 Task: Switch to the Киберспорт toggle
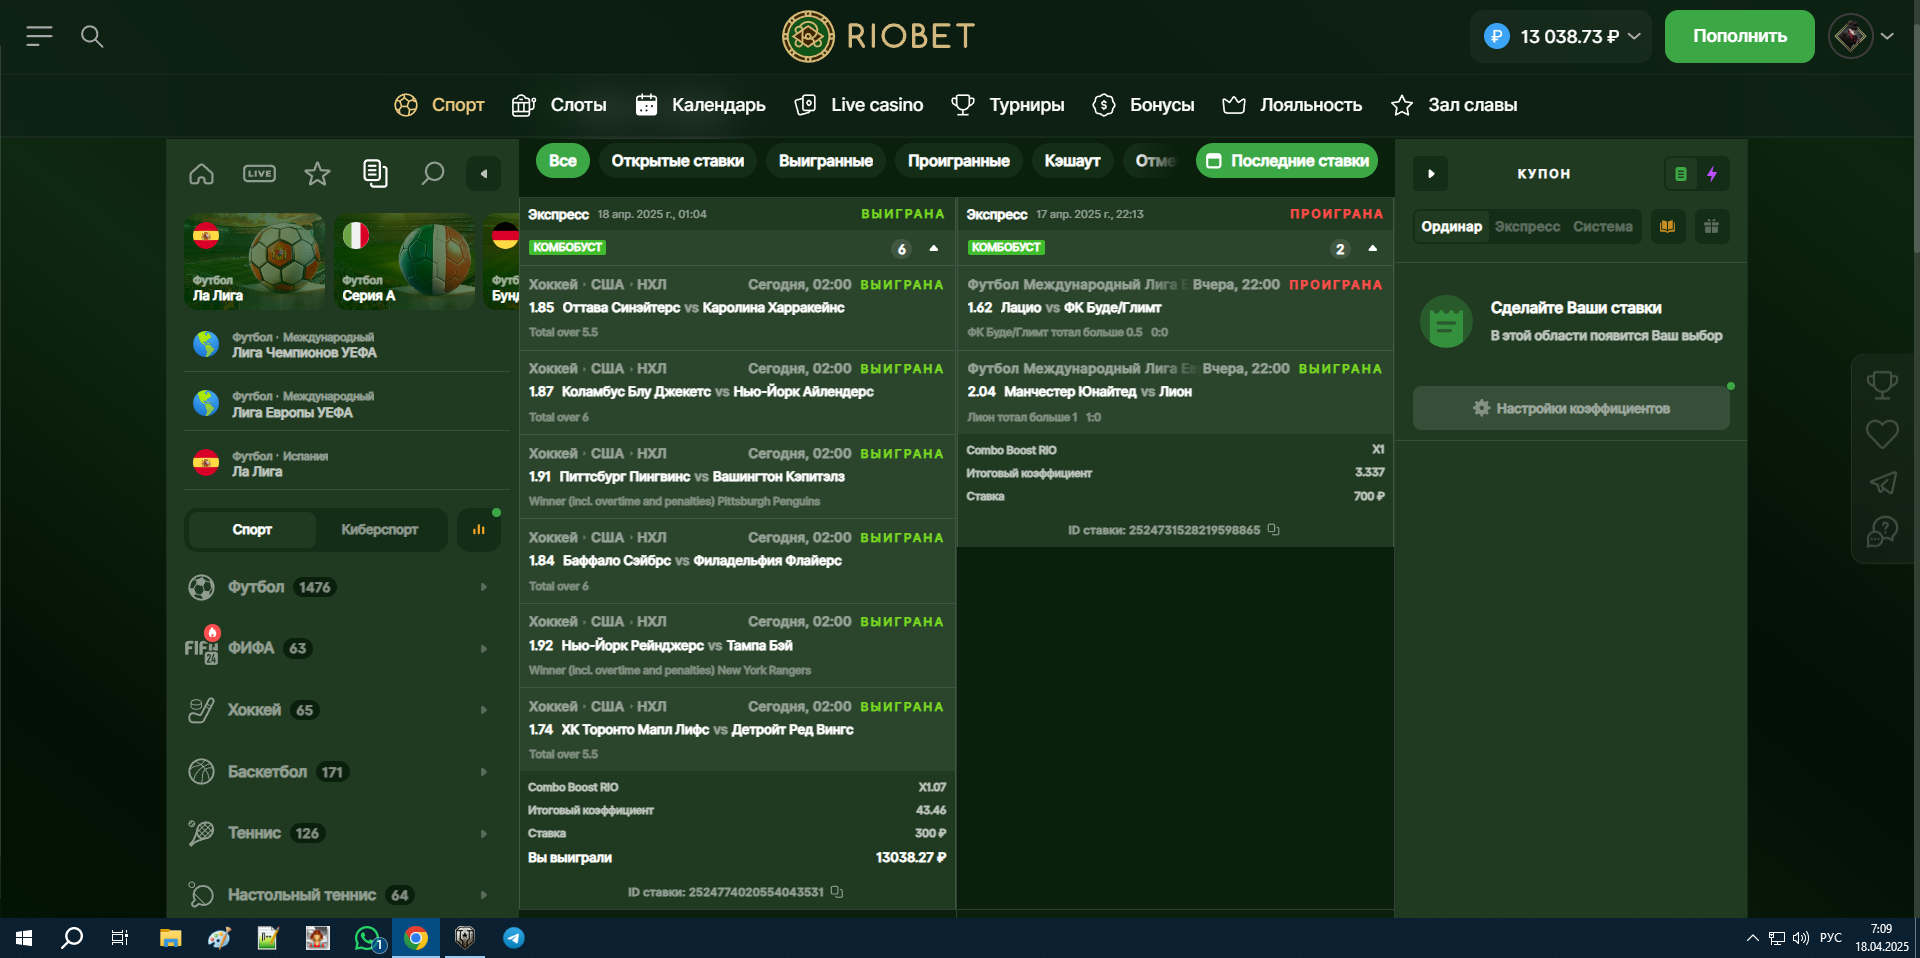pos(379,530)
